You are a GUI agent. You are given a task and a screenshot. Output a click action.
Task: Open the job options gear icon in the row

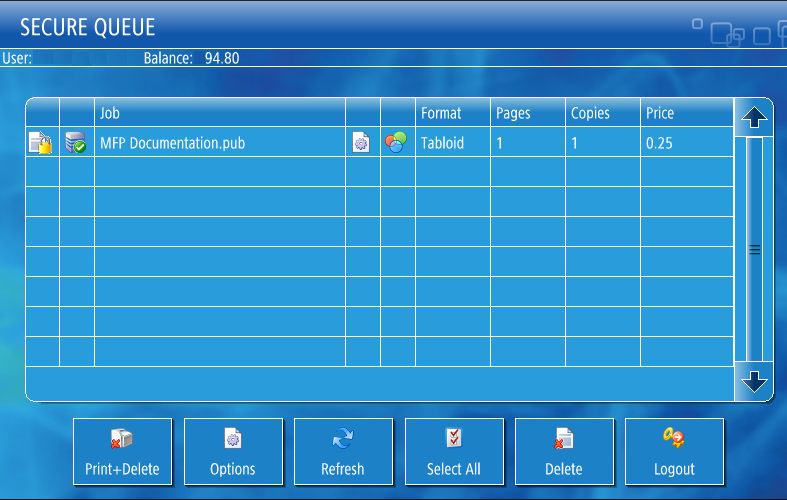click(x=361, y=143)
